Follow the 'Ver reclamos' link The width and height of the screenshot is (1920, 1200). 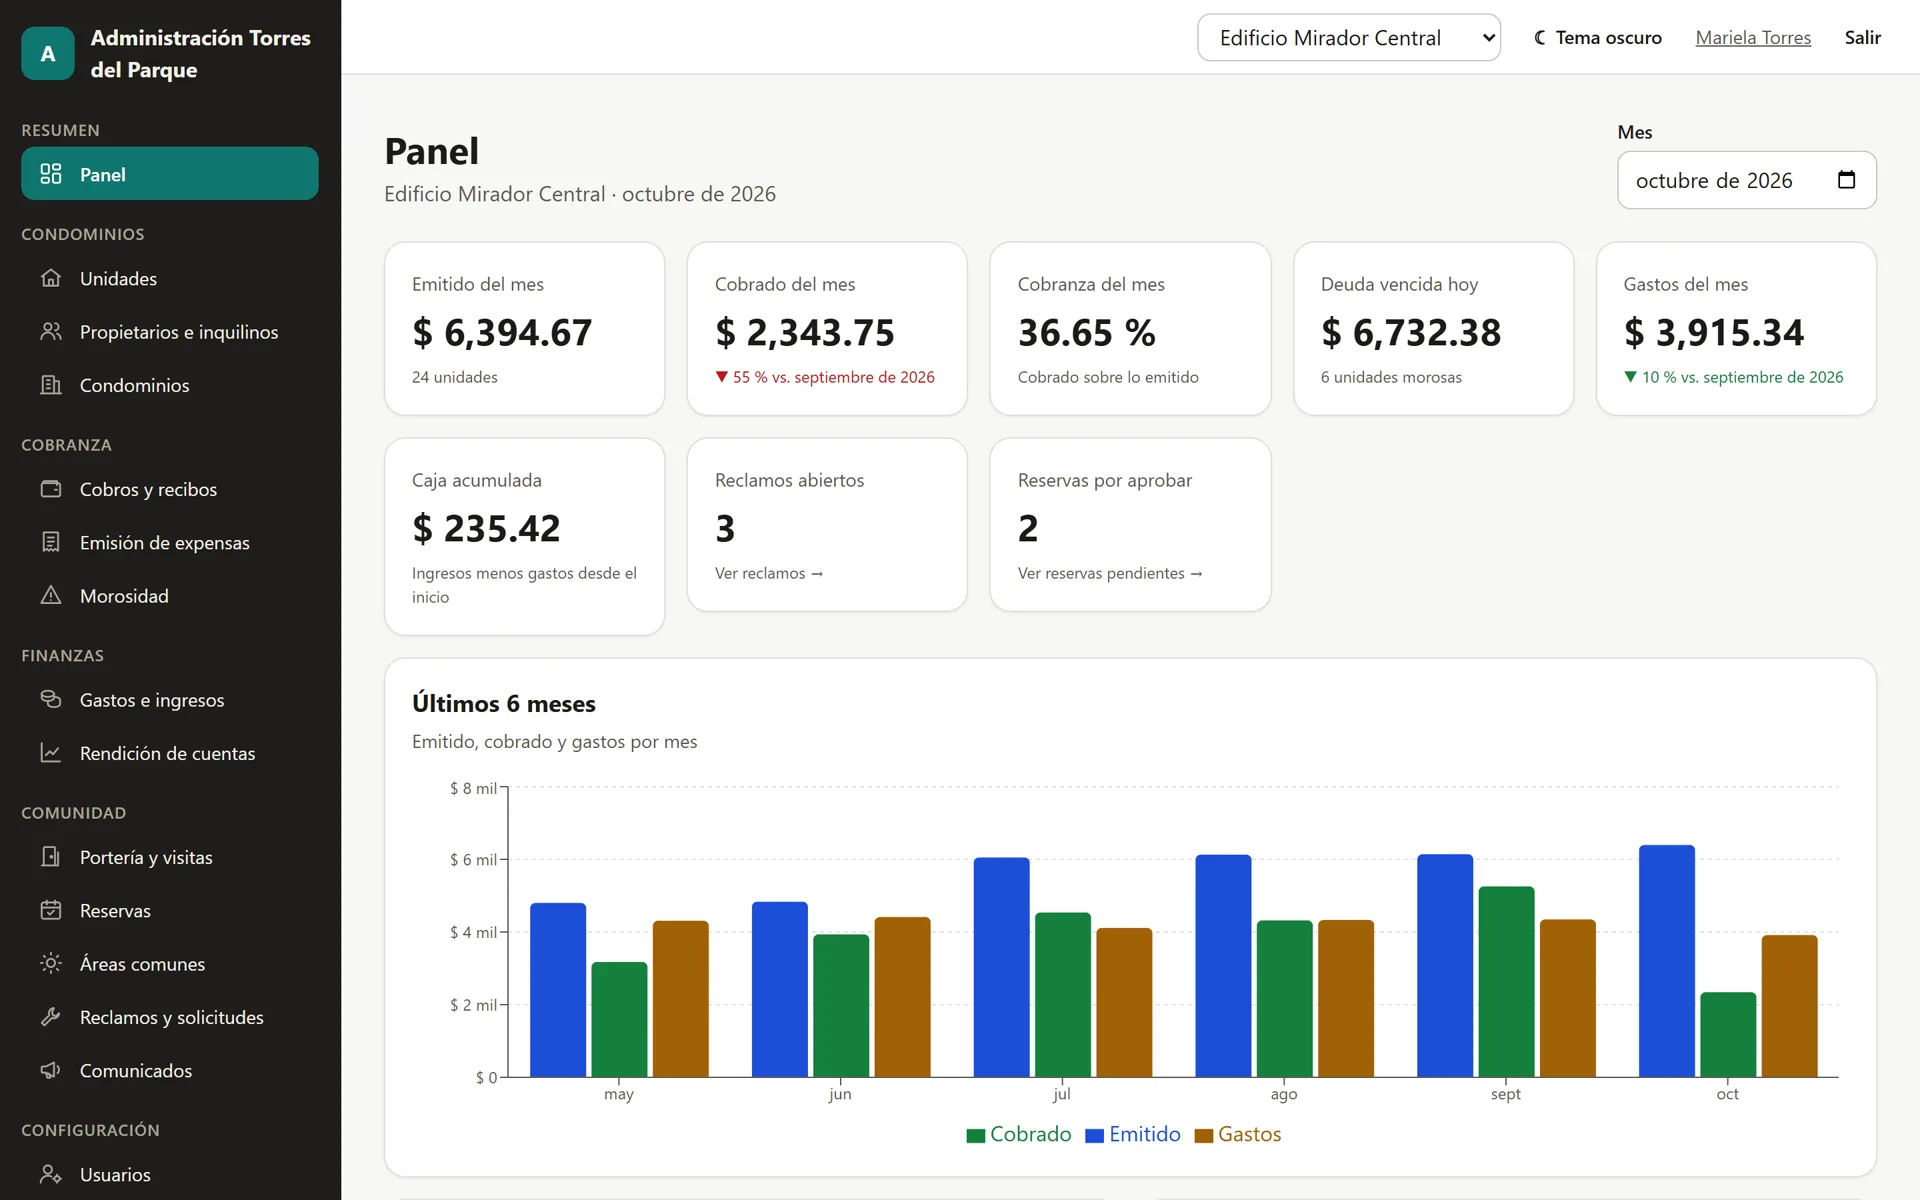coord(768,573)
